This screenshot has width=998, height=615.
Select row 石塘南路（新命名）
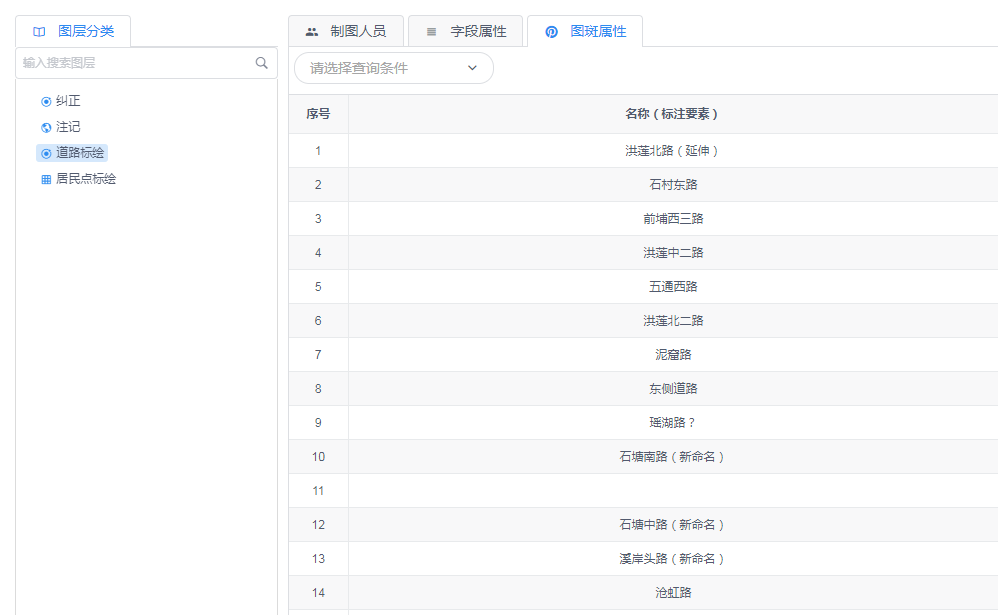click(643, 456)
